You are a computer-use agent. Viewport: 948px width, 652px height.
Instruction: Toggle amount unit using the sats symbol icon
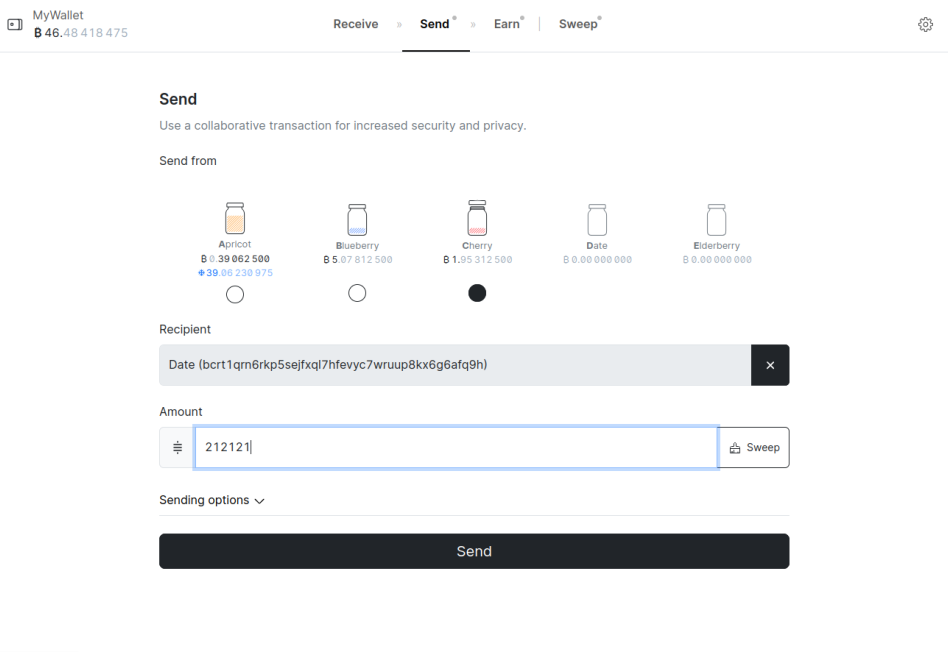pyautogui.click(x=177, y=448)
